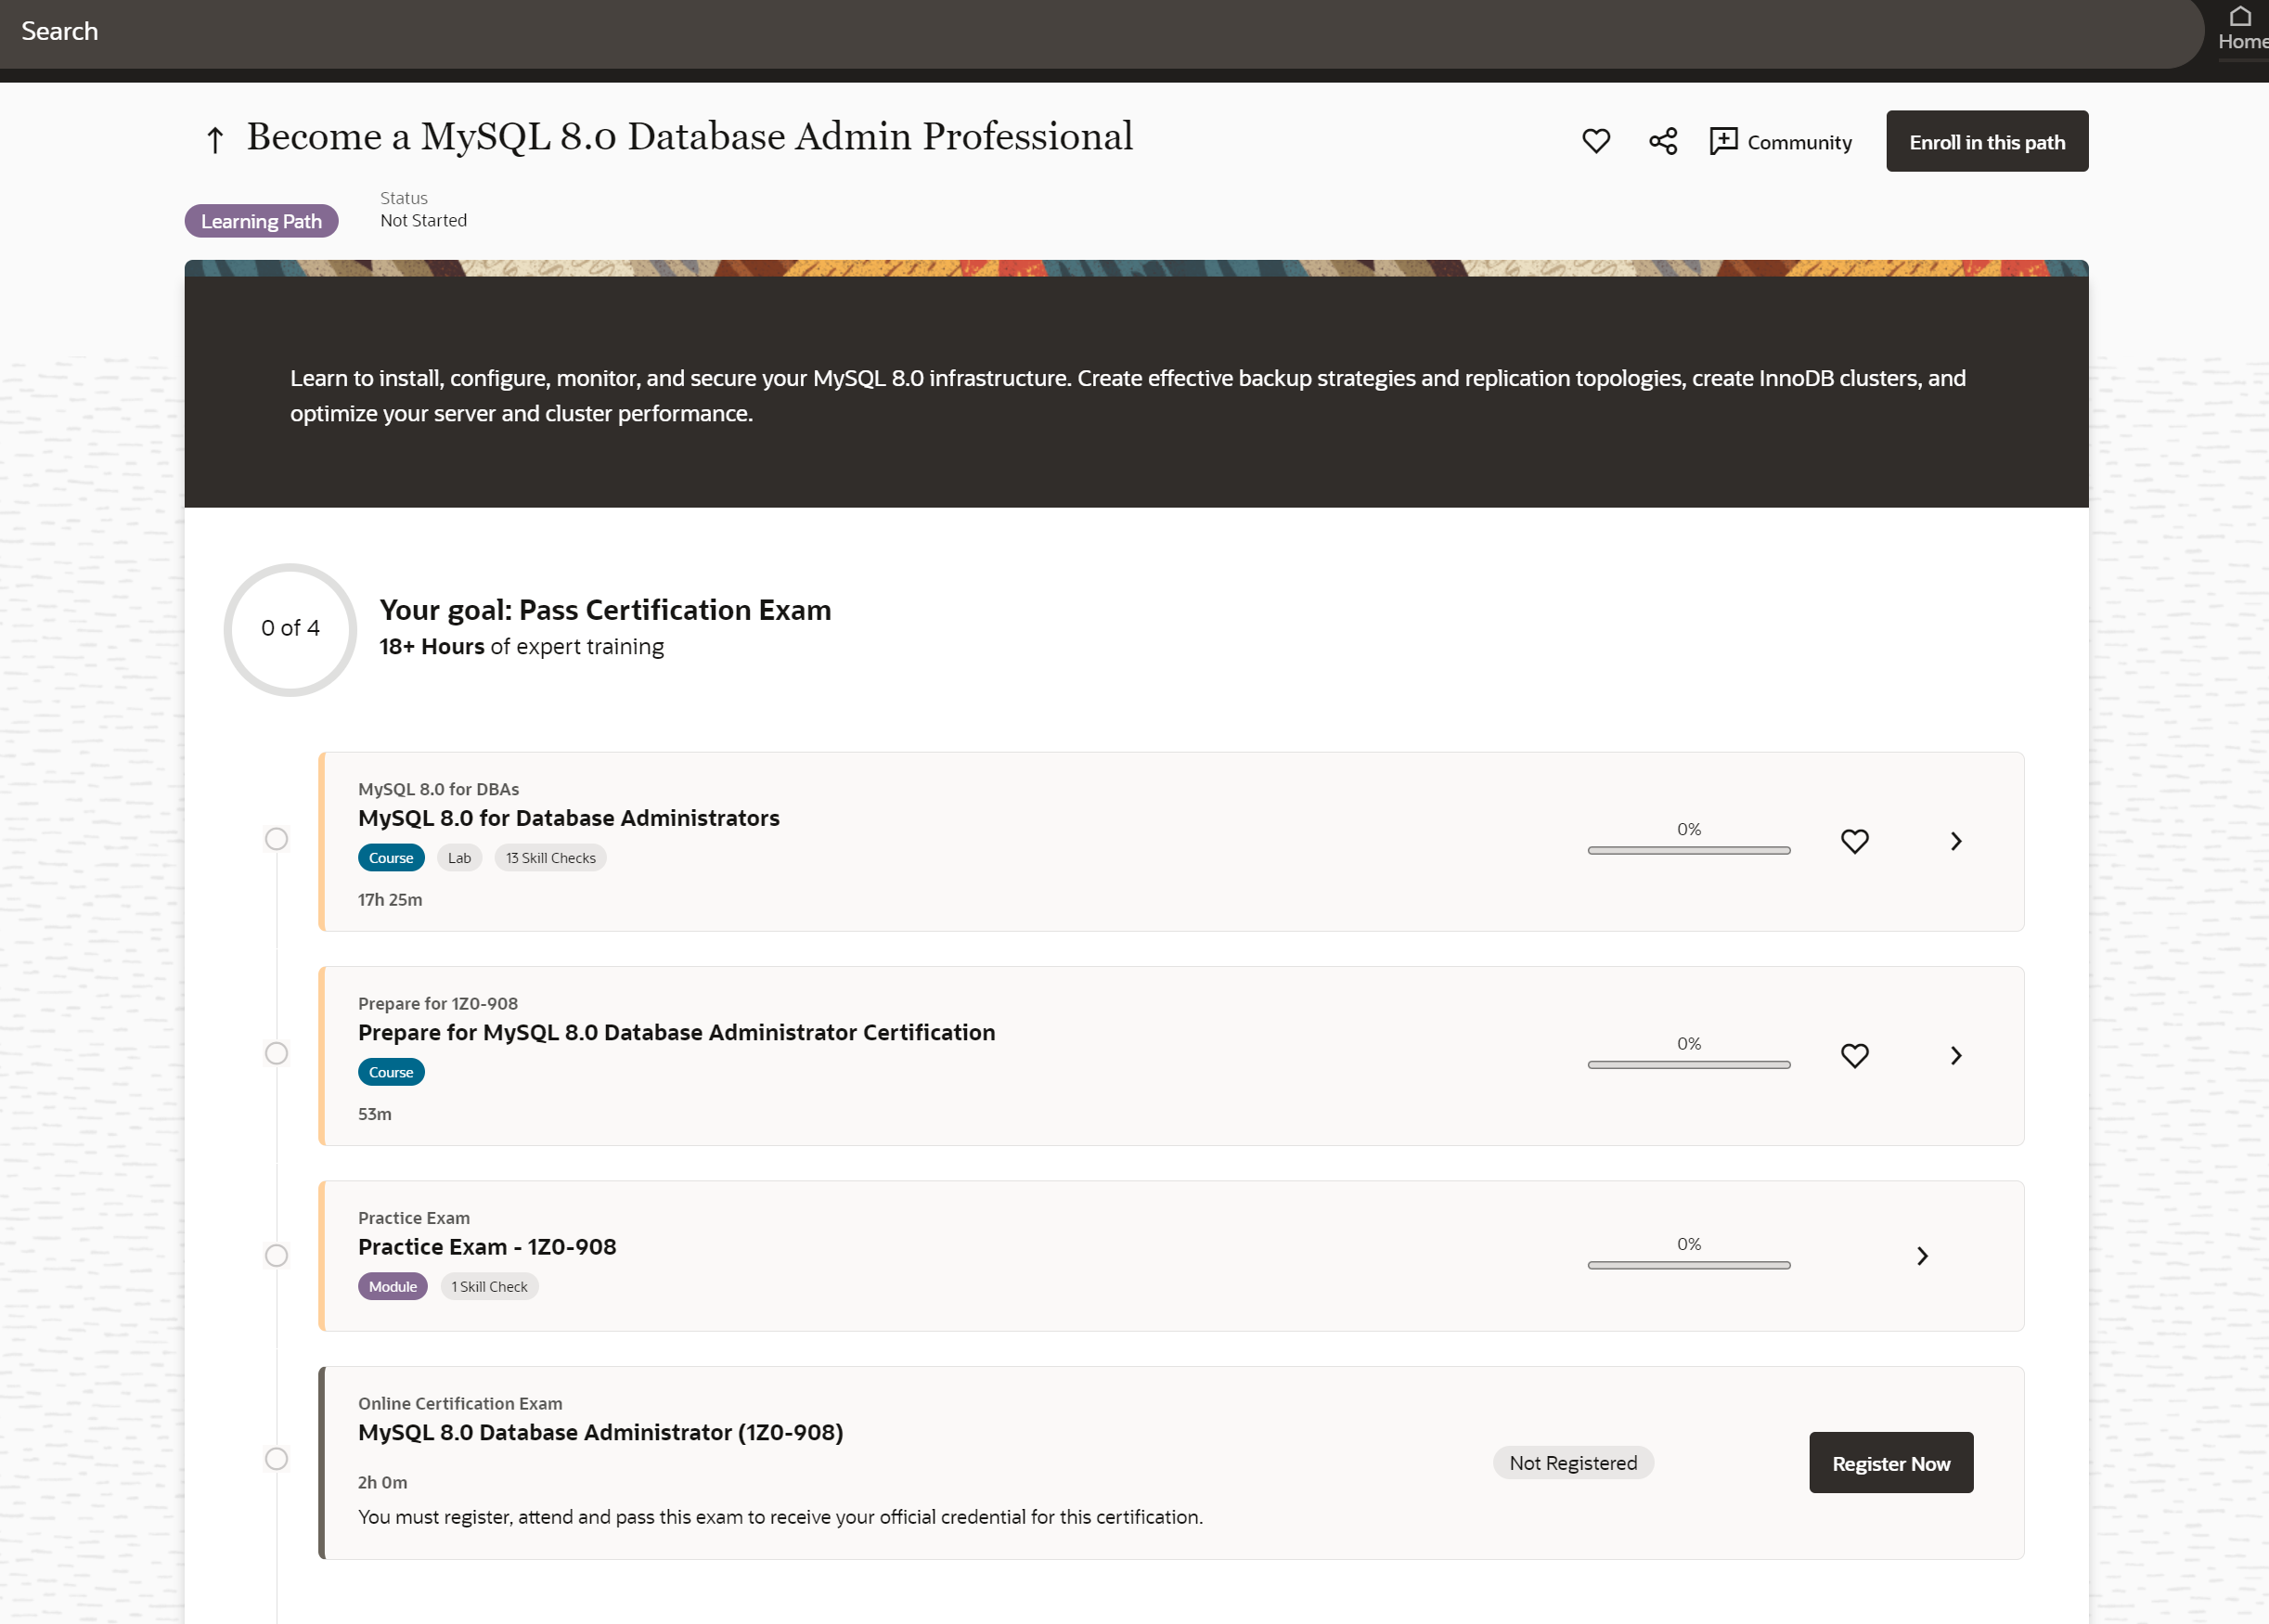Click the Learning Path tag
The width and height of the screenshot is (2269, 1624).
(x=261, y=221)
